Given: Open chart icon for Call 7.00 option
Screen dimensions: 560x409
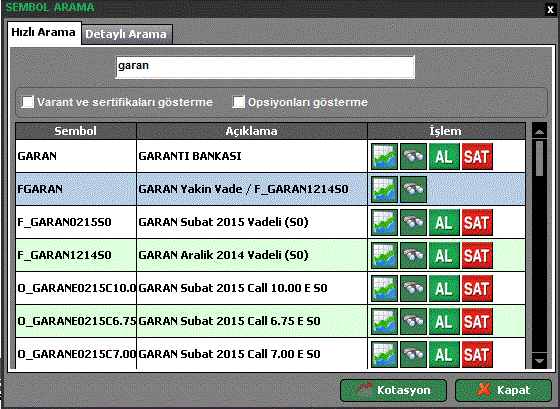Looking at the screenshot, I should (384, 354).
